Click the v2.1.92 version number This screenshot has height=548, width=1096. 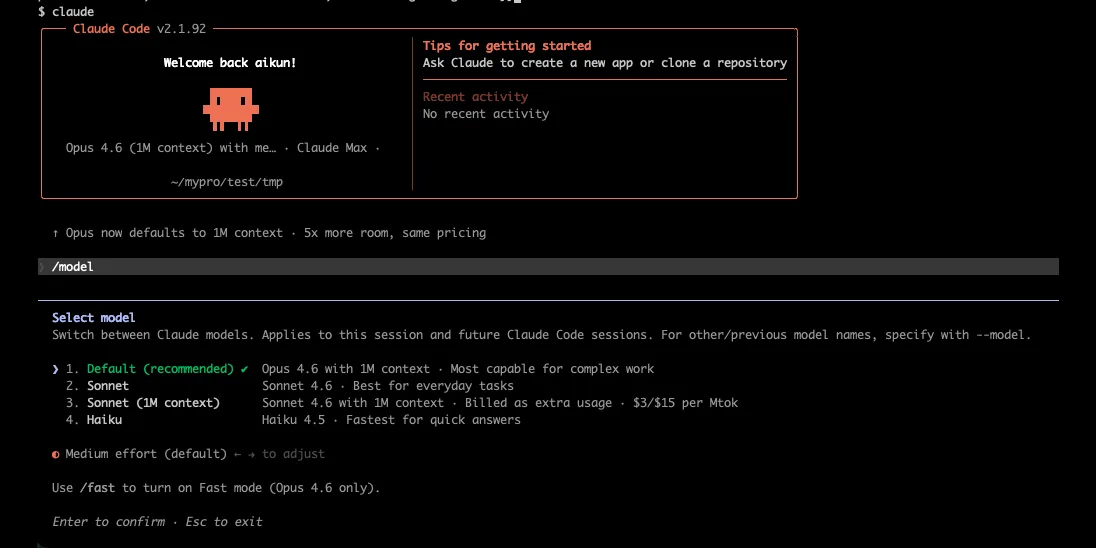coord(182,29)
